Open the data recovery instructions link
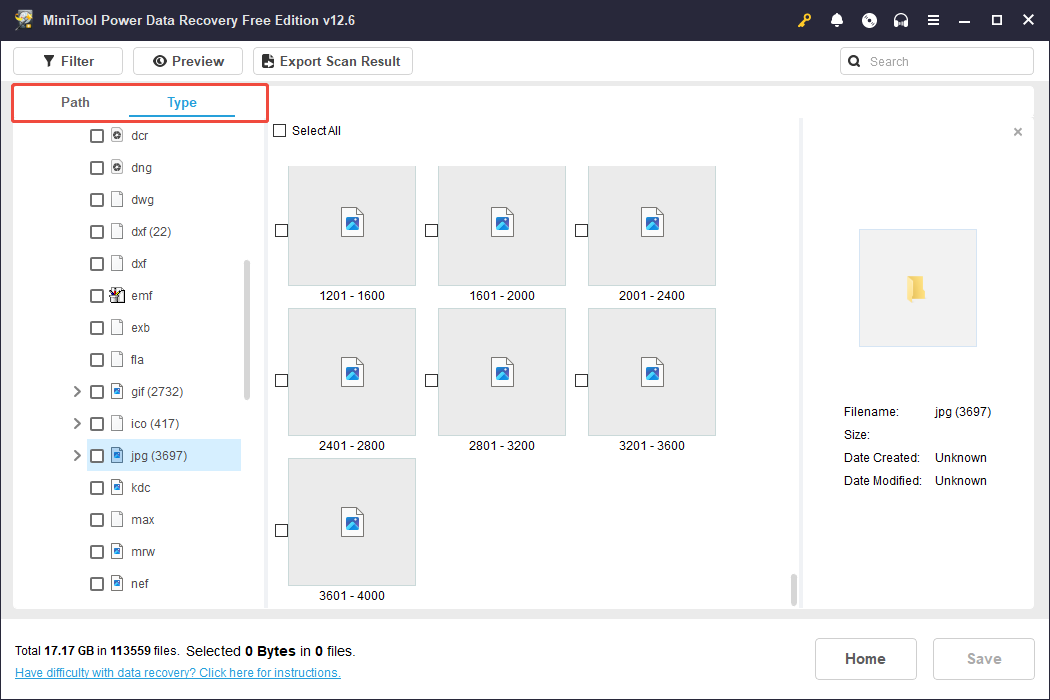The height and width of the screenshot is (700, 1050). pos(178,673)
